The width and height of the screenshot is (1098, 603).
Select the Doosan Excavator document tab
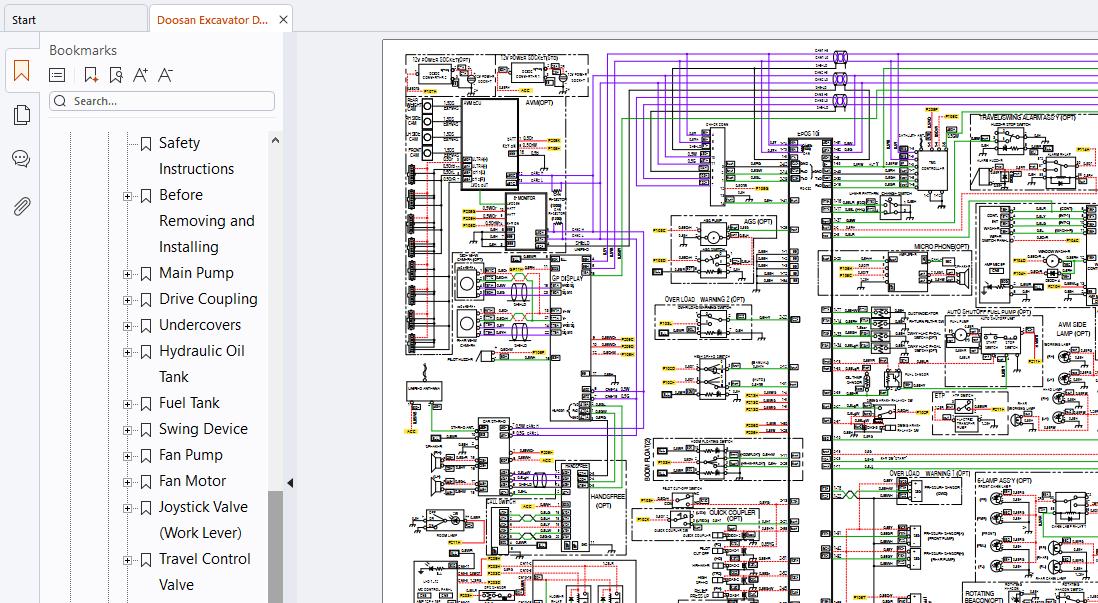coord(212,20)
